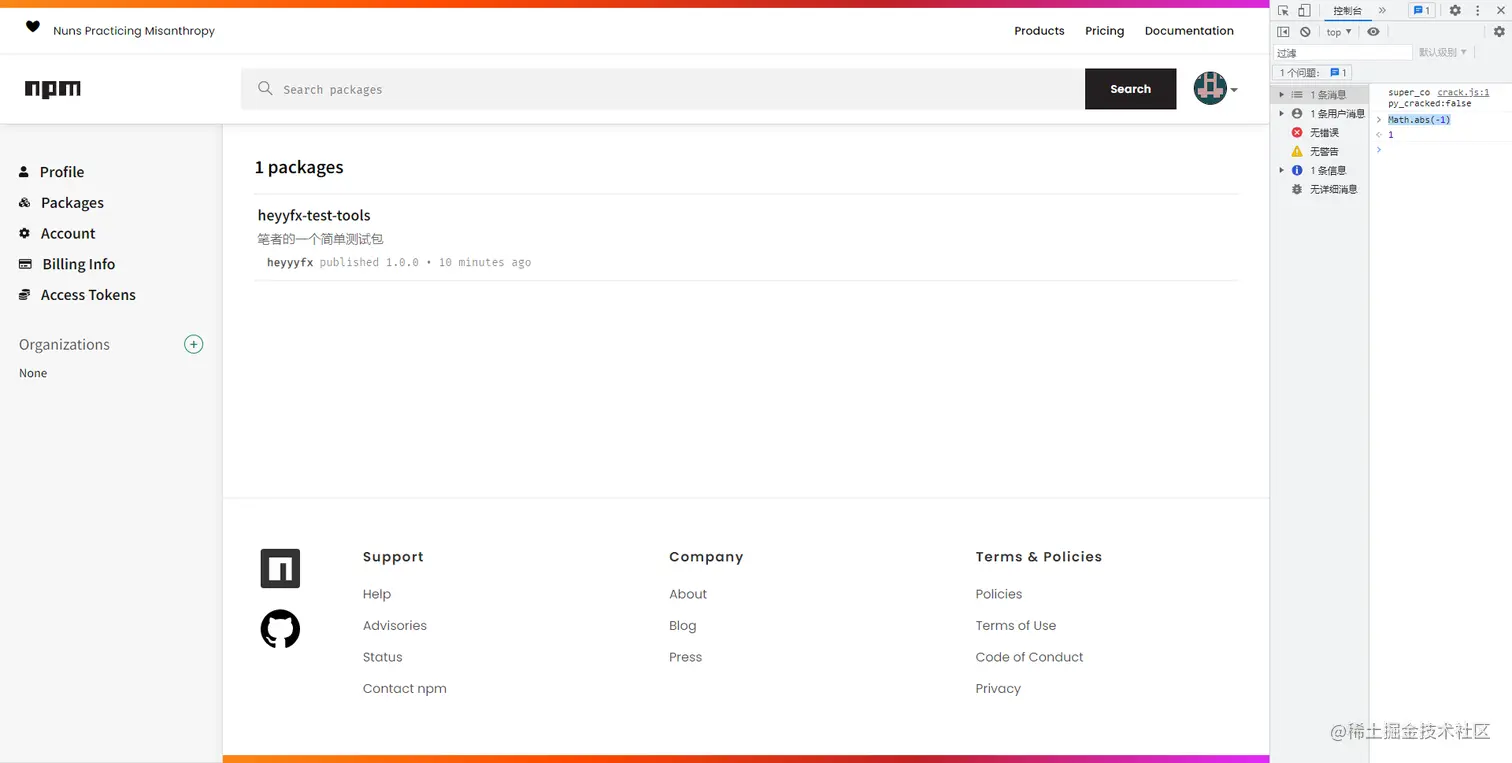
Task: Open the 'top' JavaScript context dropdown
Action: coord(1339,32)
